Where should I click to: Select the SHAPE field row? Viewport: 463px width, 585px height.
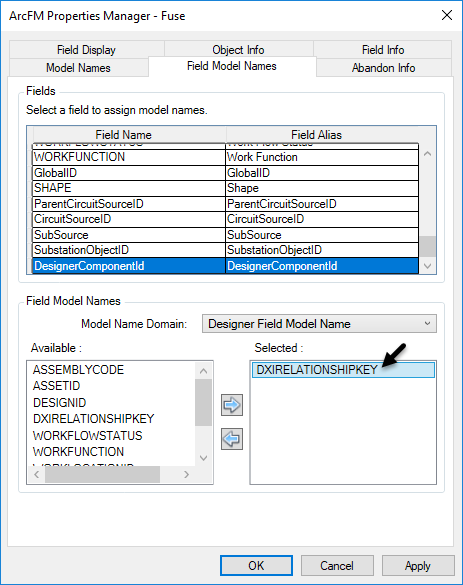click(225, 188)
